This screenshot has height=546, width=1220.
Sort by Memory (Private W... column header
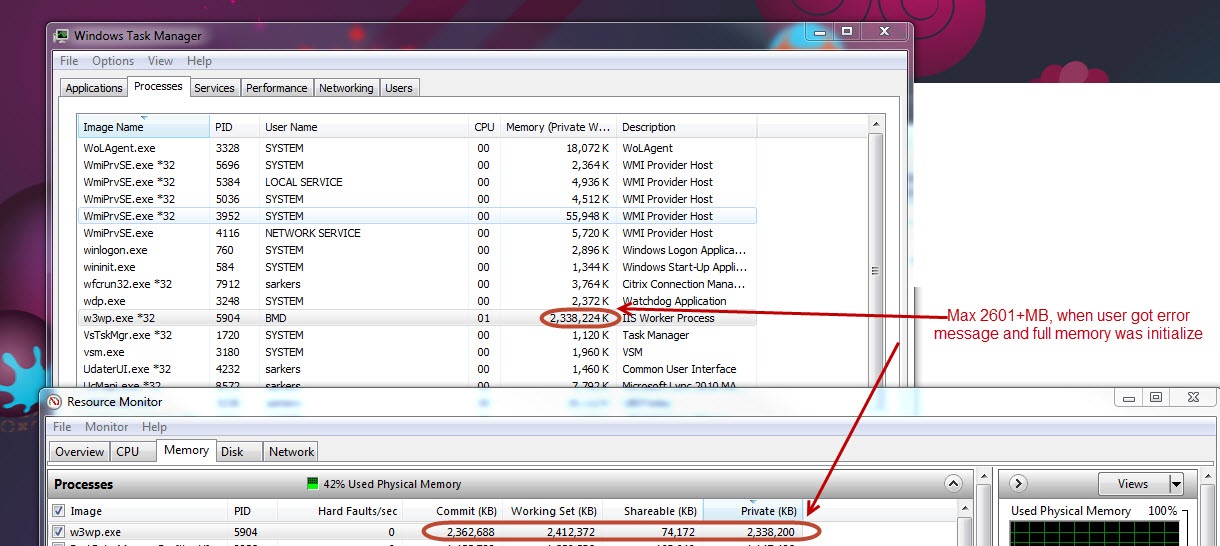558,127
